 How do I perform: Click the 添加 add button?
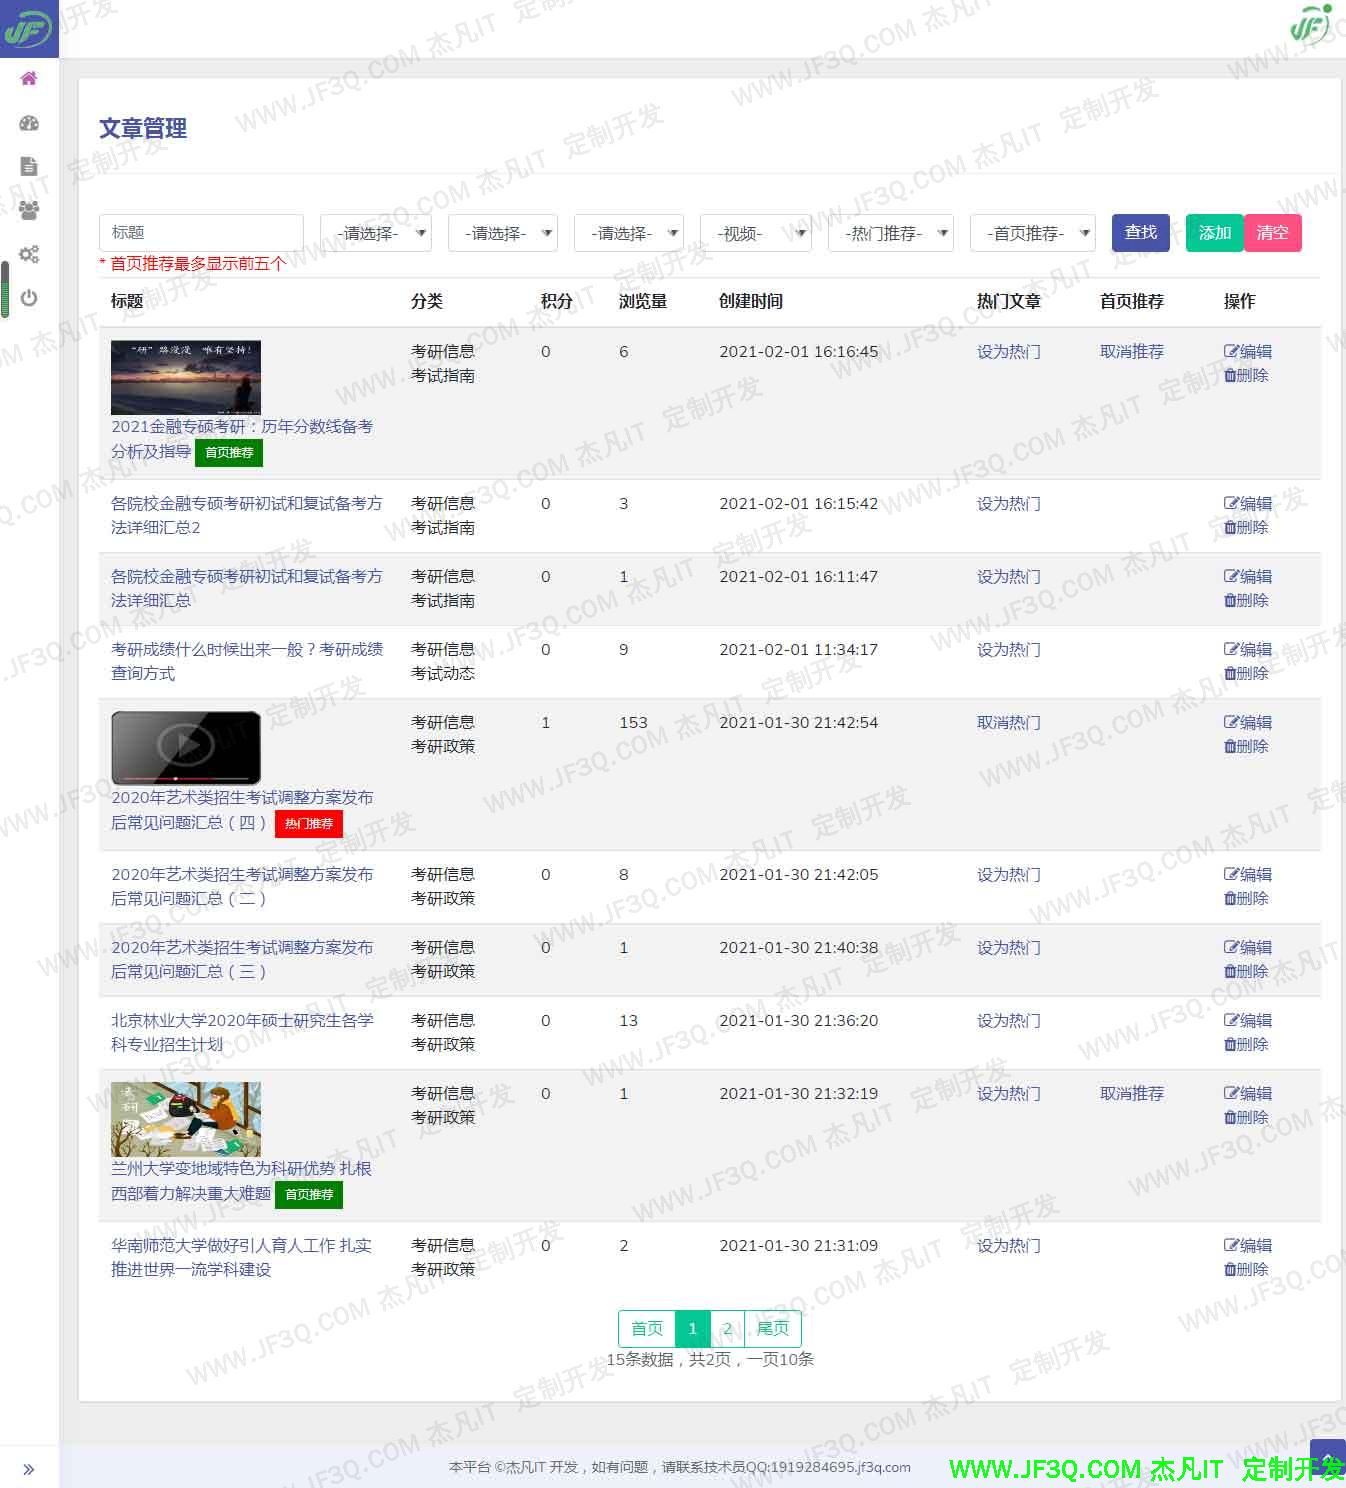pyautogui.click(x=1213, y=232)
